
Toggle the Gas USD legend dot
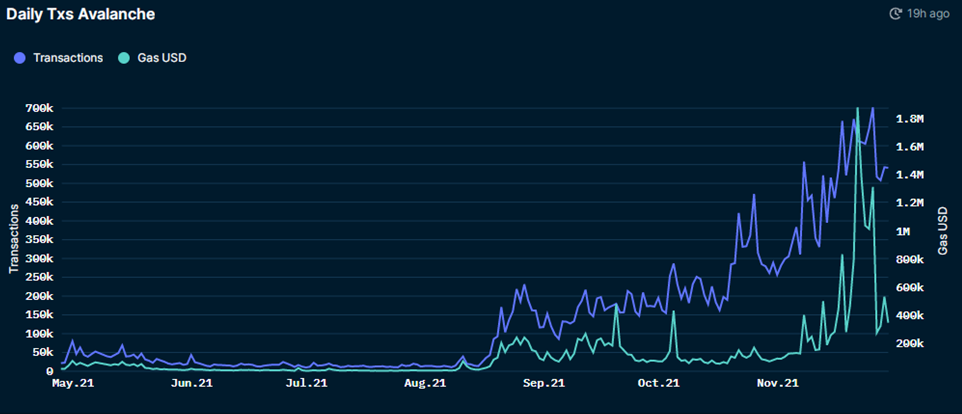pyautogui.click(x=122, y=58)
